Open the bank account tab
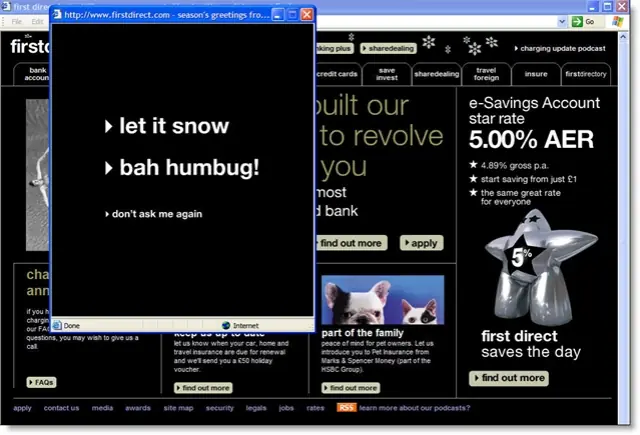This screenshot has width=640, height=435. click(x=32, y=74)
